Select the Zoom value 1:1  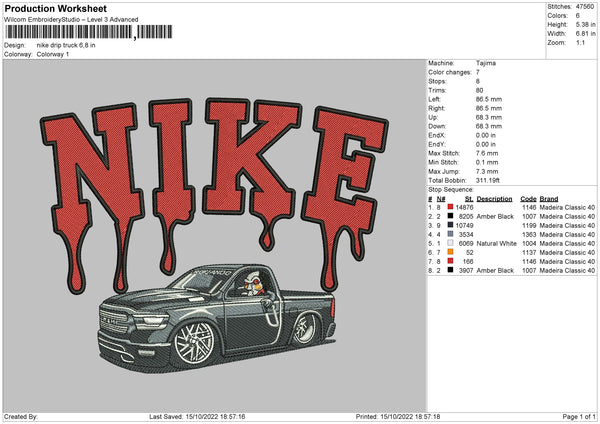pyautogui.click(x=580, y=42)
